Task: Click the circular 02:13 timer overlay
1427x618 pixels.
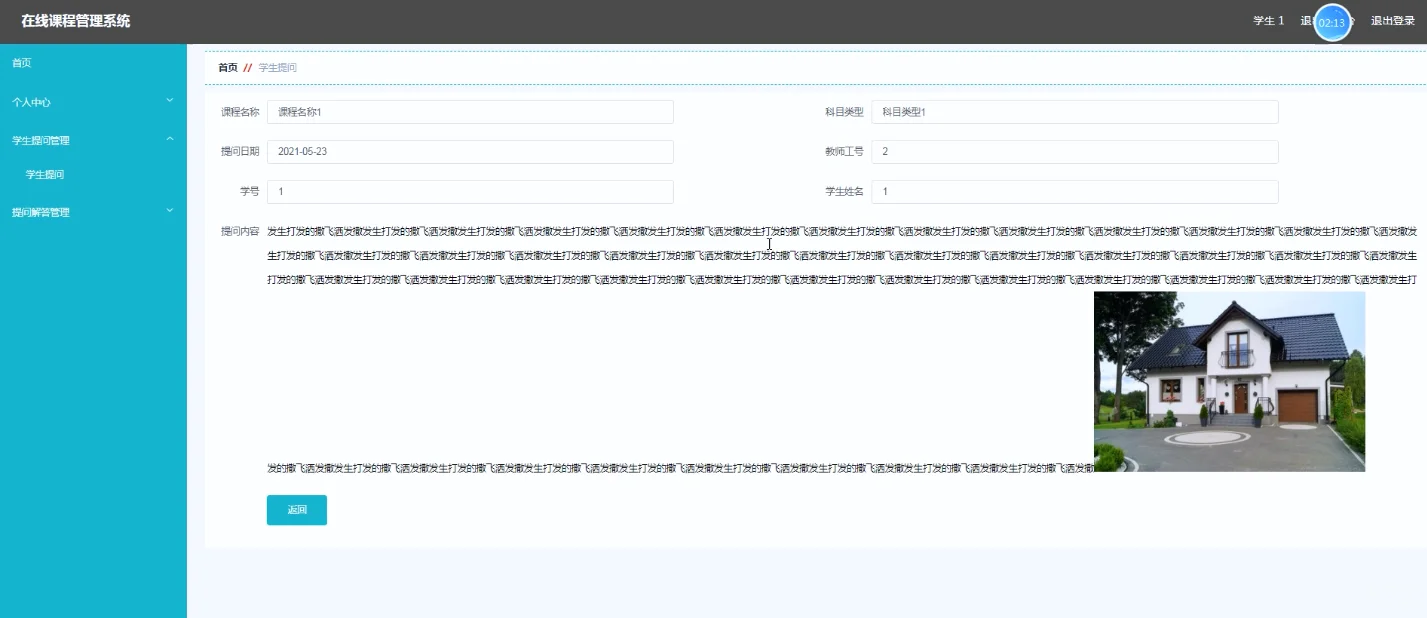Action: click(1330, 21)
